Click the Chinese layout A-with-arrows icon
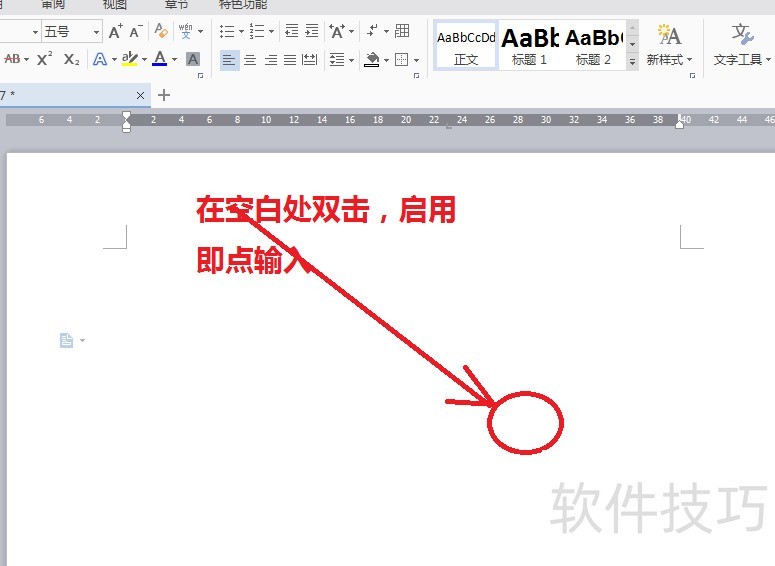The height and width of the screenshot is (566, 775). [x=337, y=31]
